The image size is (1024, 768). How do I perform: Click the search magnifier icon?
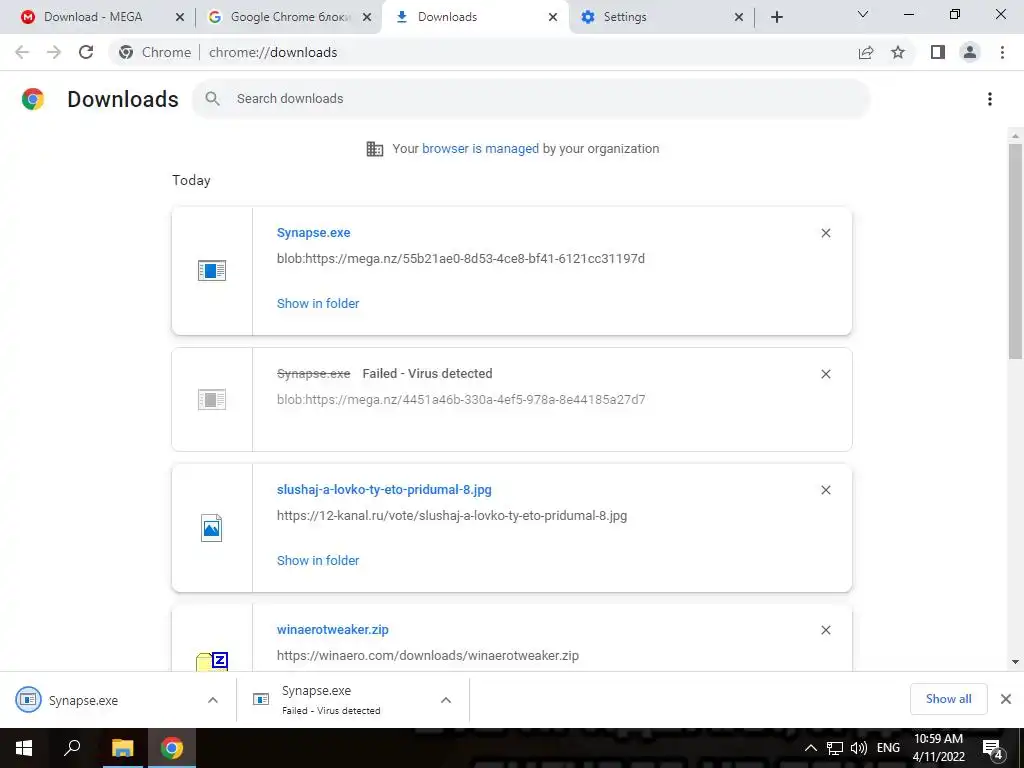(x=212, y=99)
